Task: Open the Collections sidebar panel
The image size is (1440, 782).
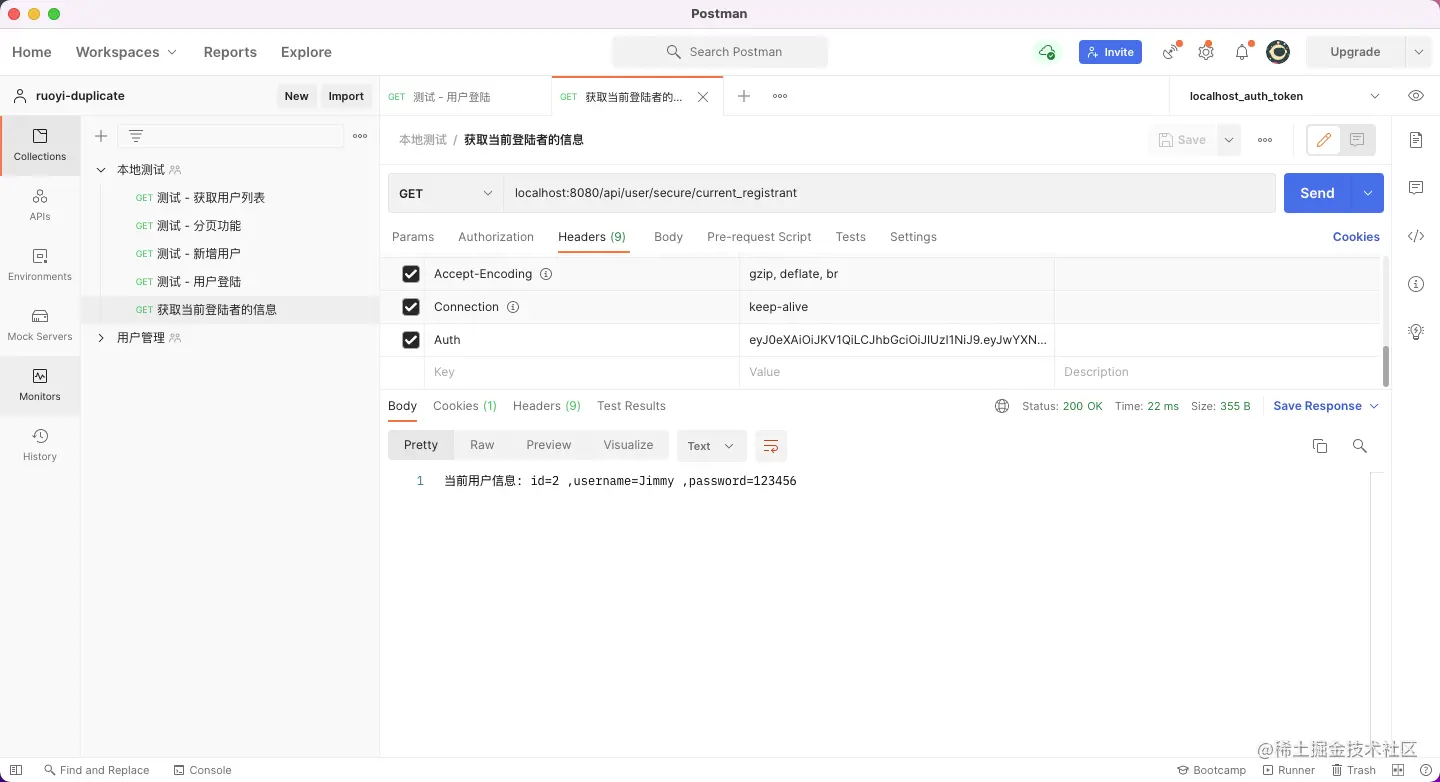Action: 39,146
